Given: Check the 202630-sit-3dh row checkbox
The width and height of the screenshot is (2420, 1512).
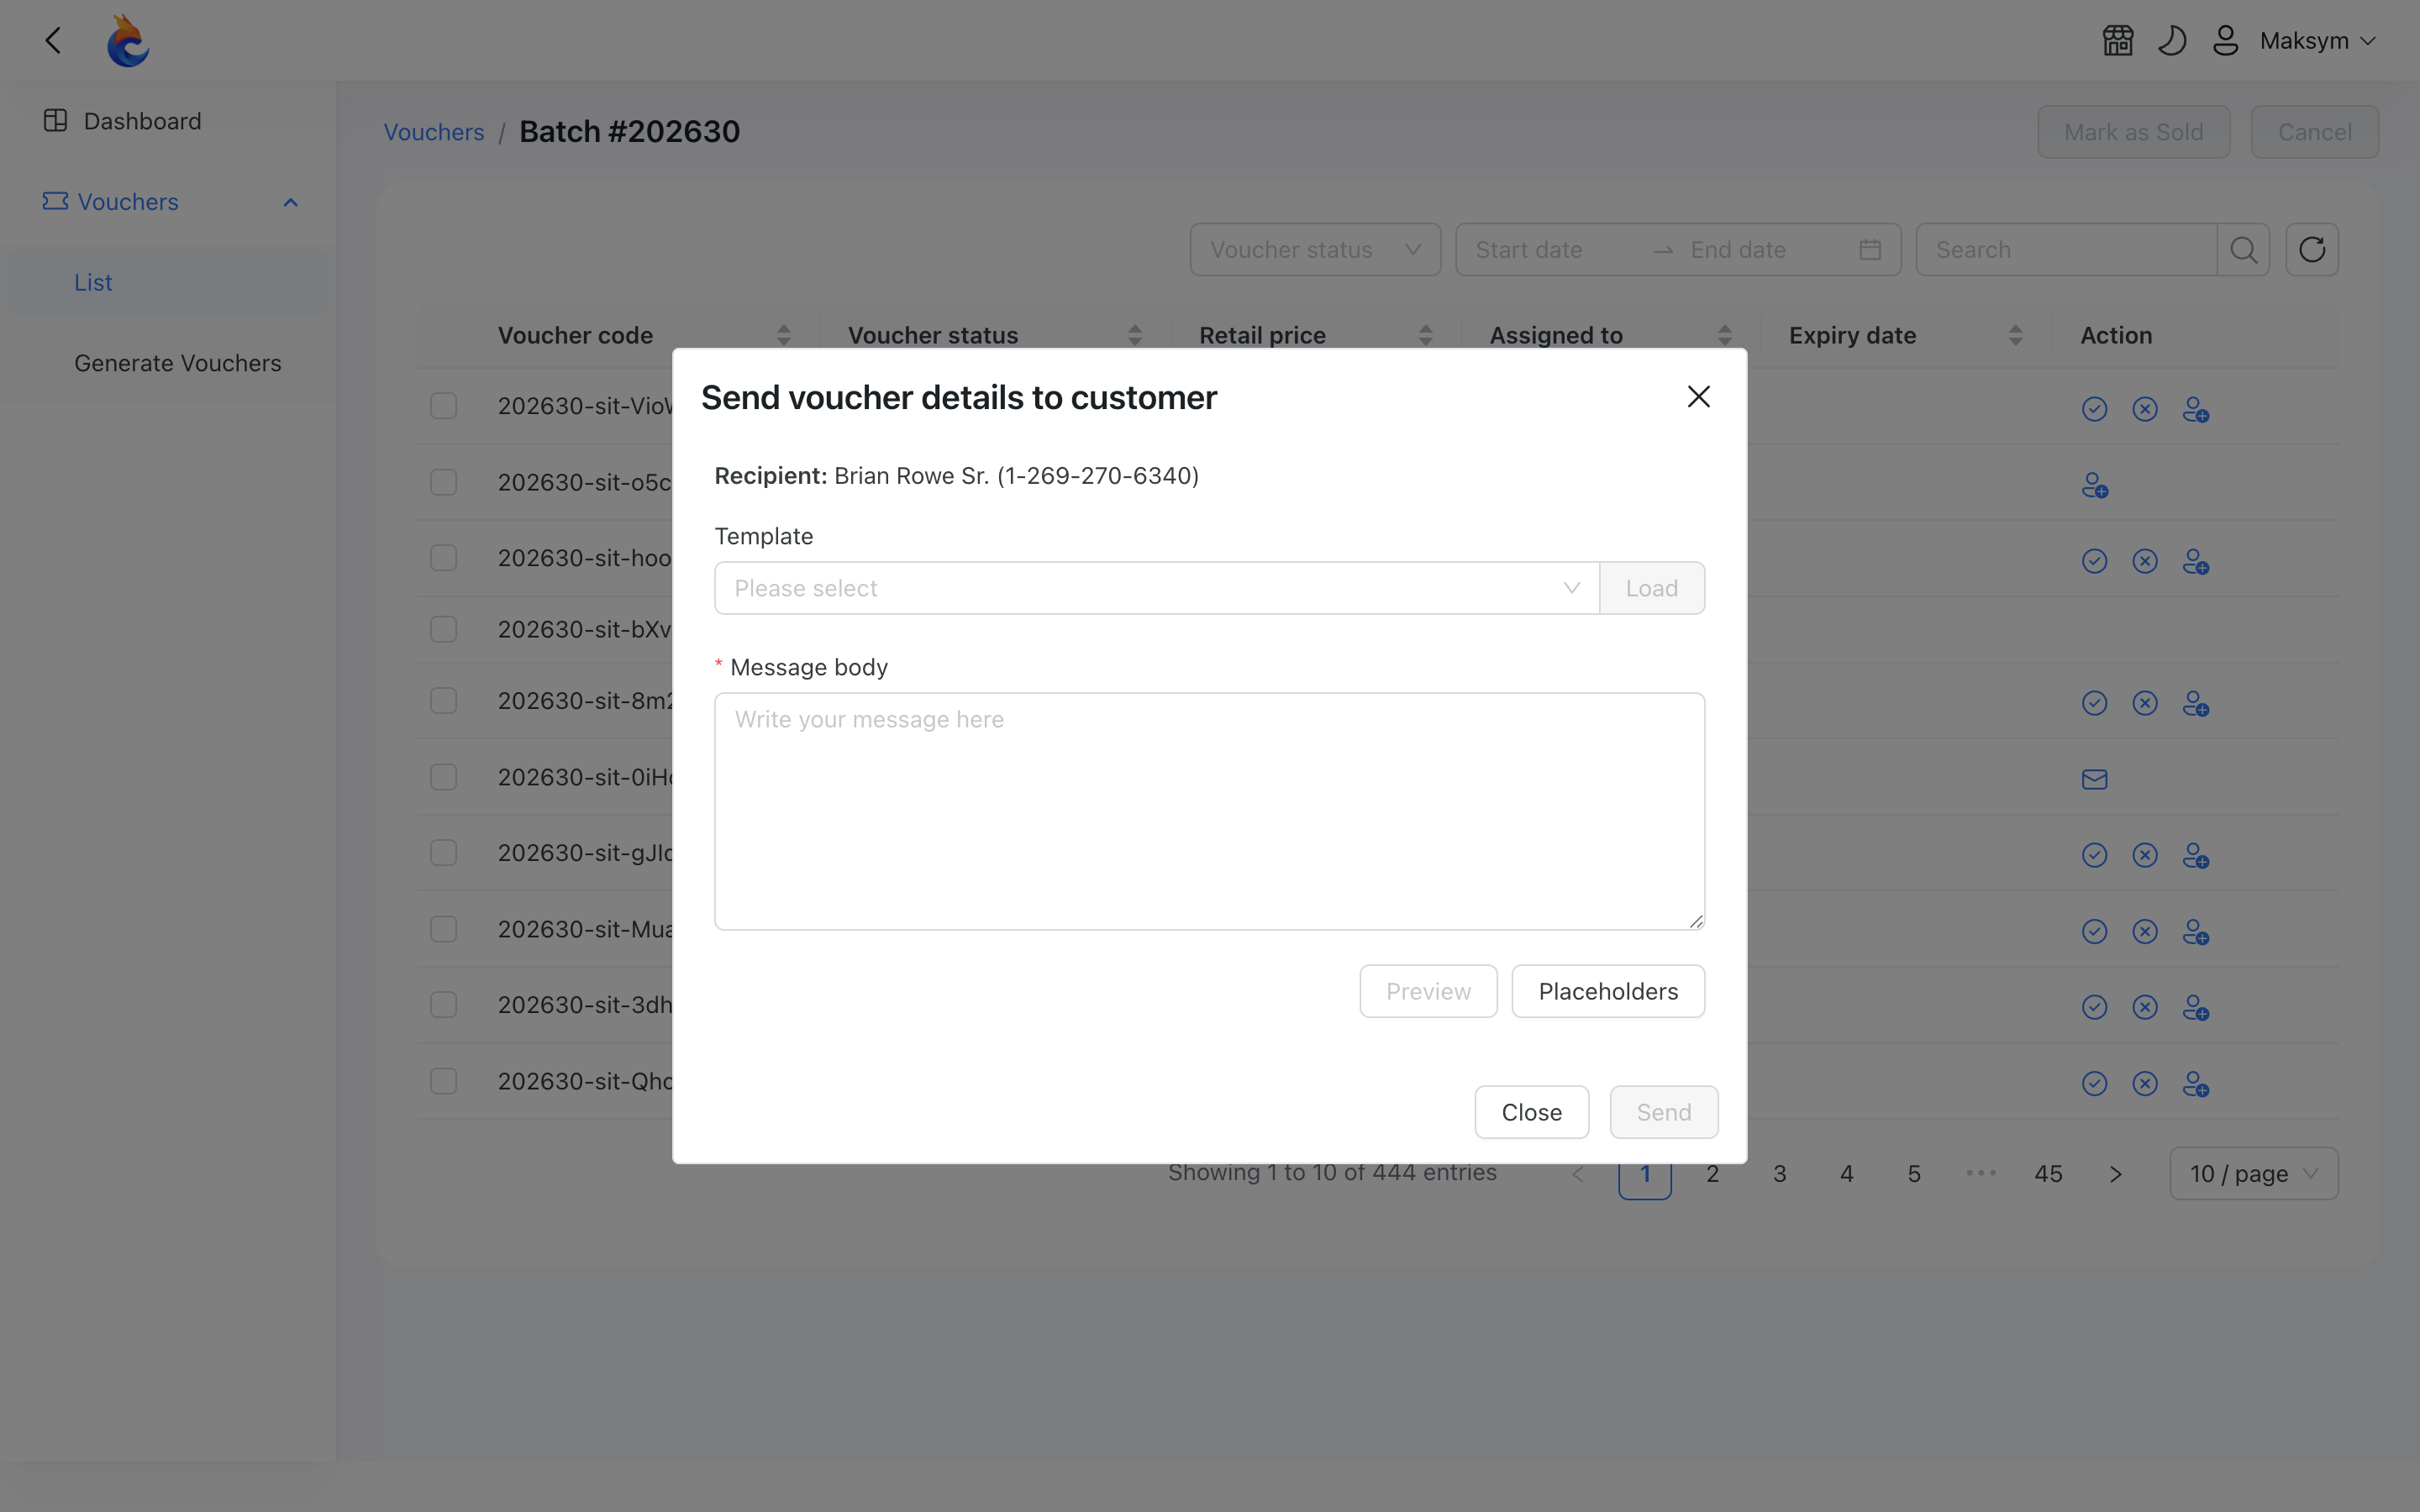Looking at the screenshot, I should [x=443, y=1005].
